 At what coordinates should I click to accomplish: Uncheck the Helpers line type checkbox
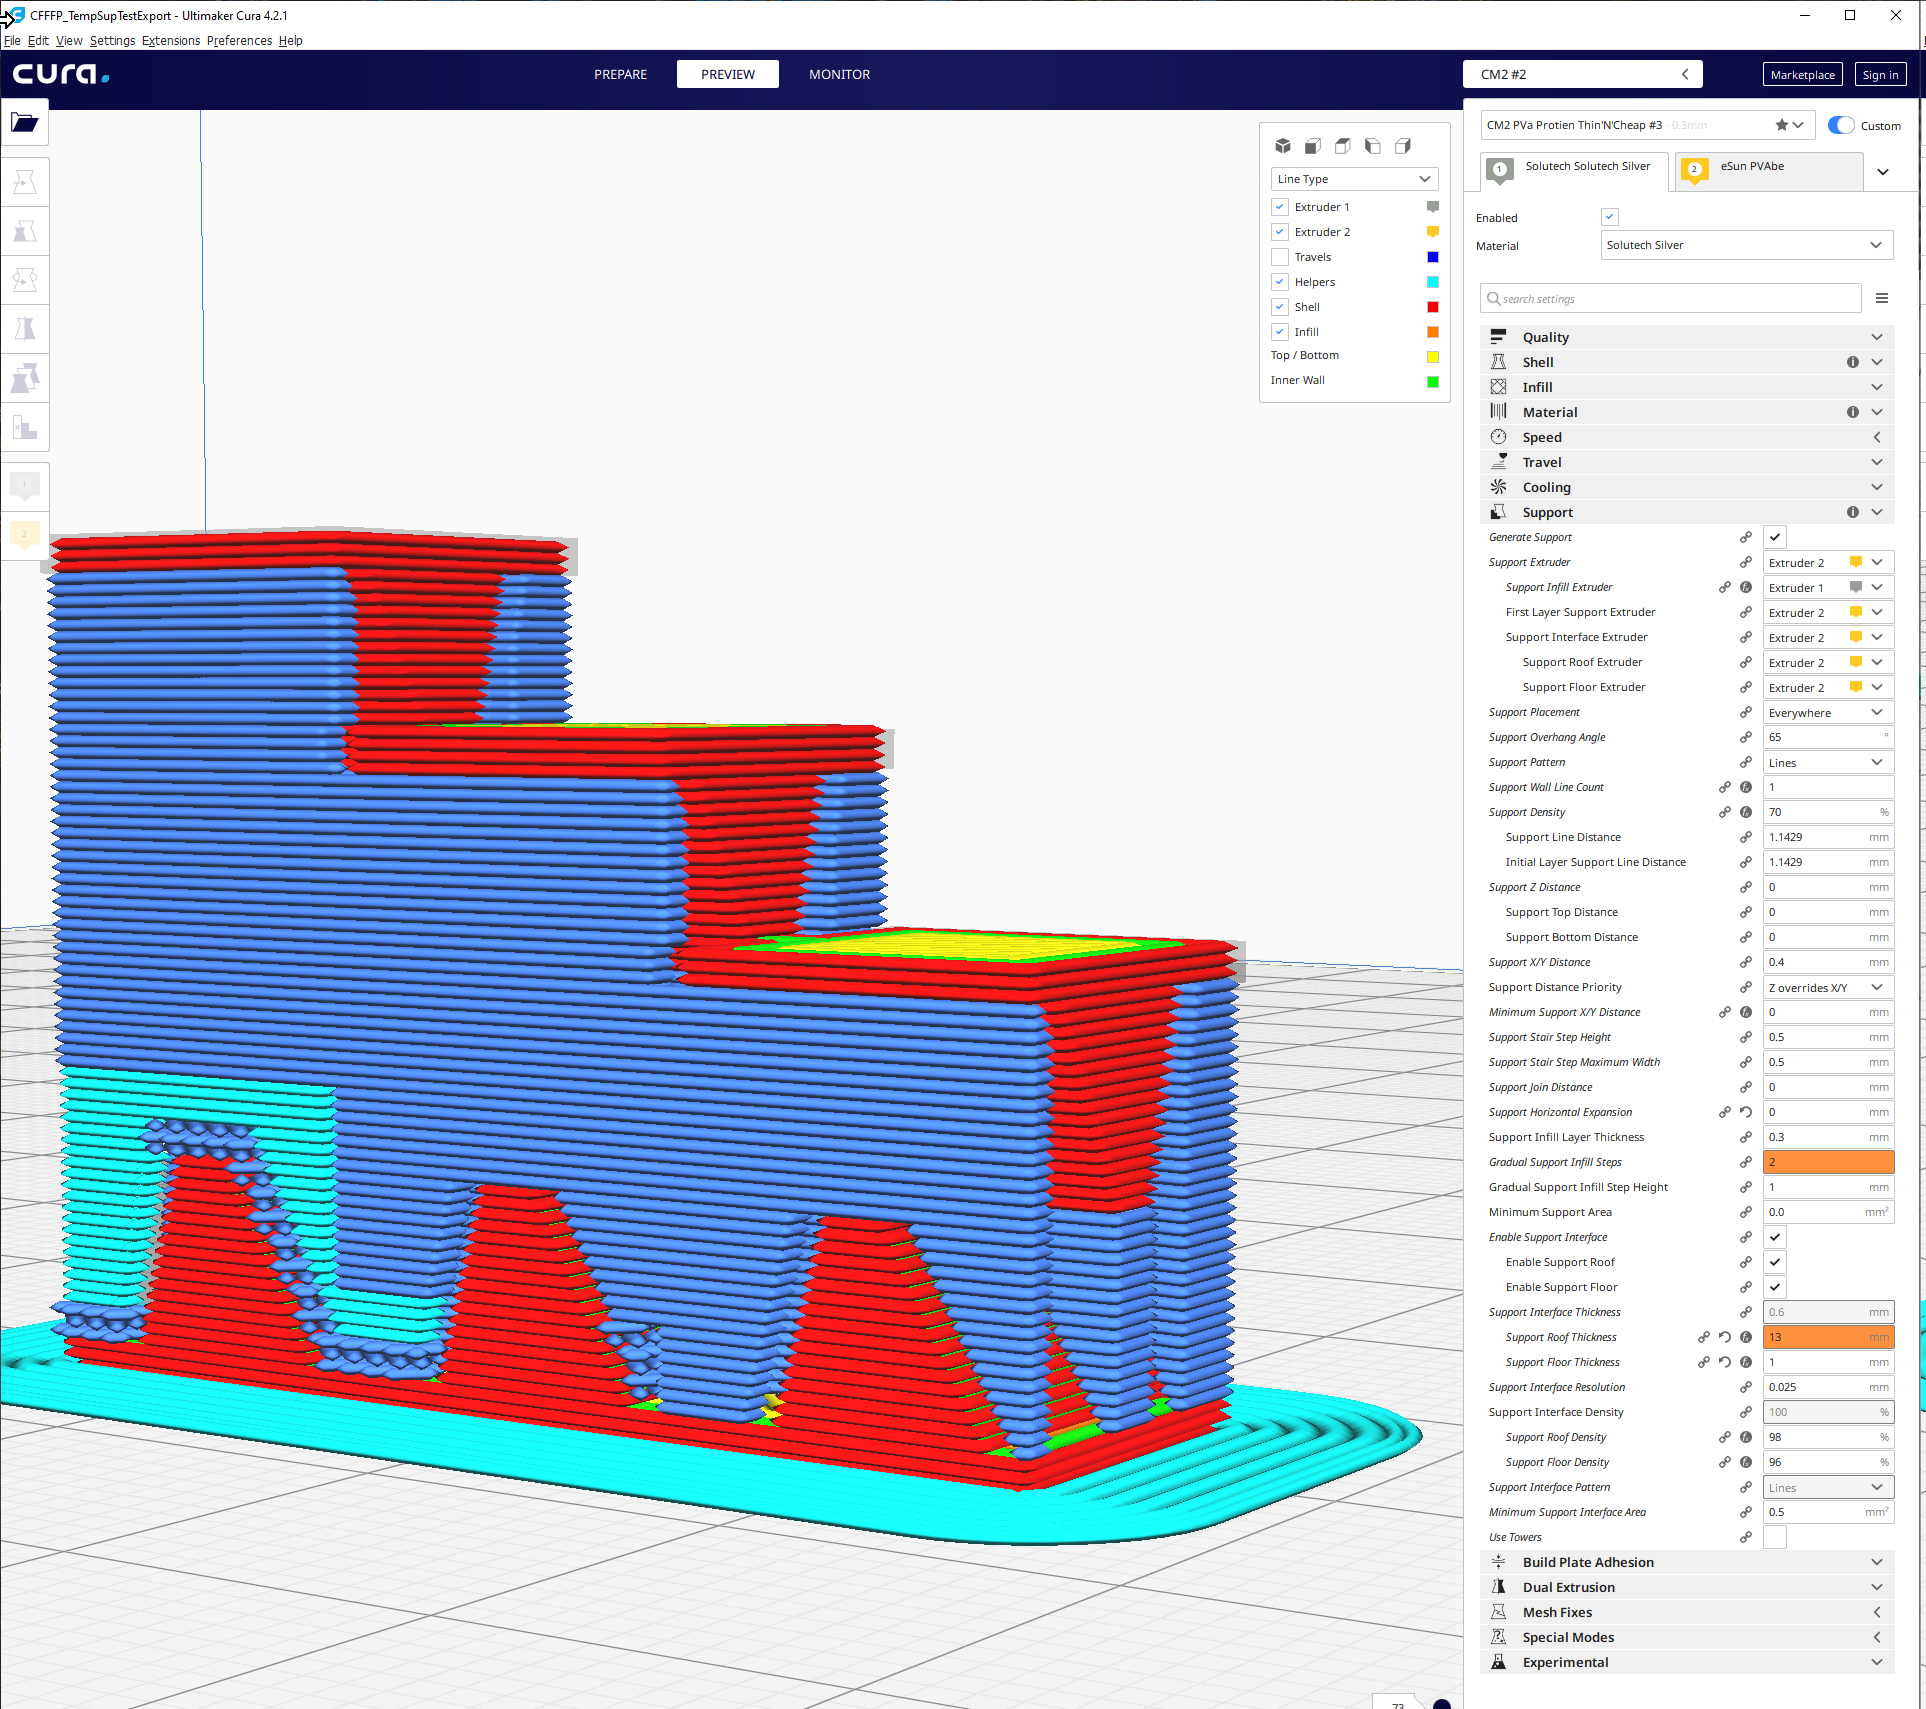point(1280,282)
